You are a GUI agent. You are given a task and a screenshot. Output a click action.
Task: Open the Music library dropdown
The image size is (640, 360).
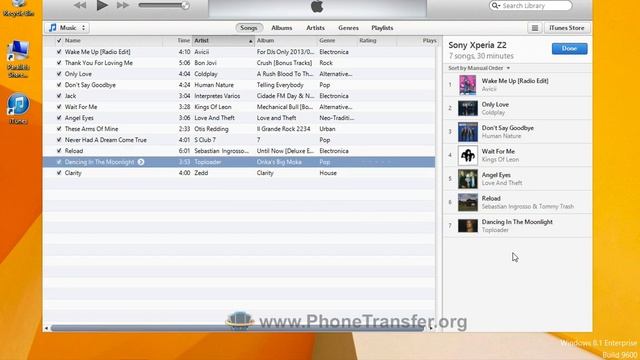tap(67, 28)
